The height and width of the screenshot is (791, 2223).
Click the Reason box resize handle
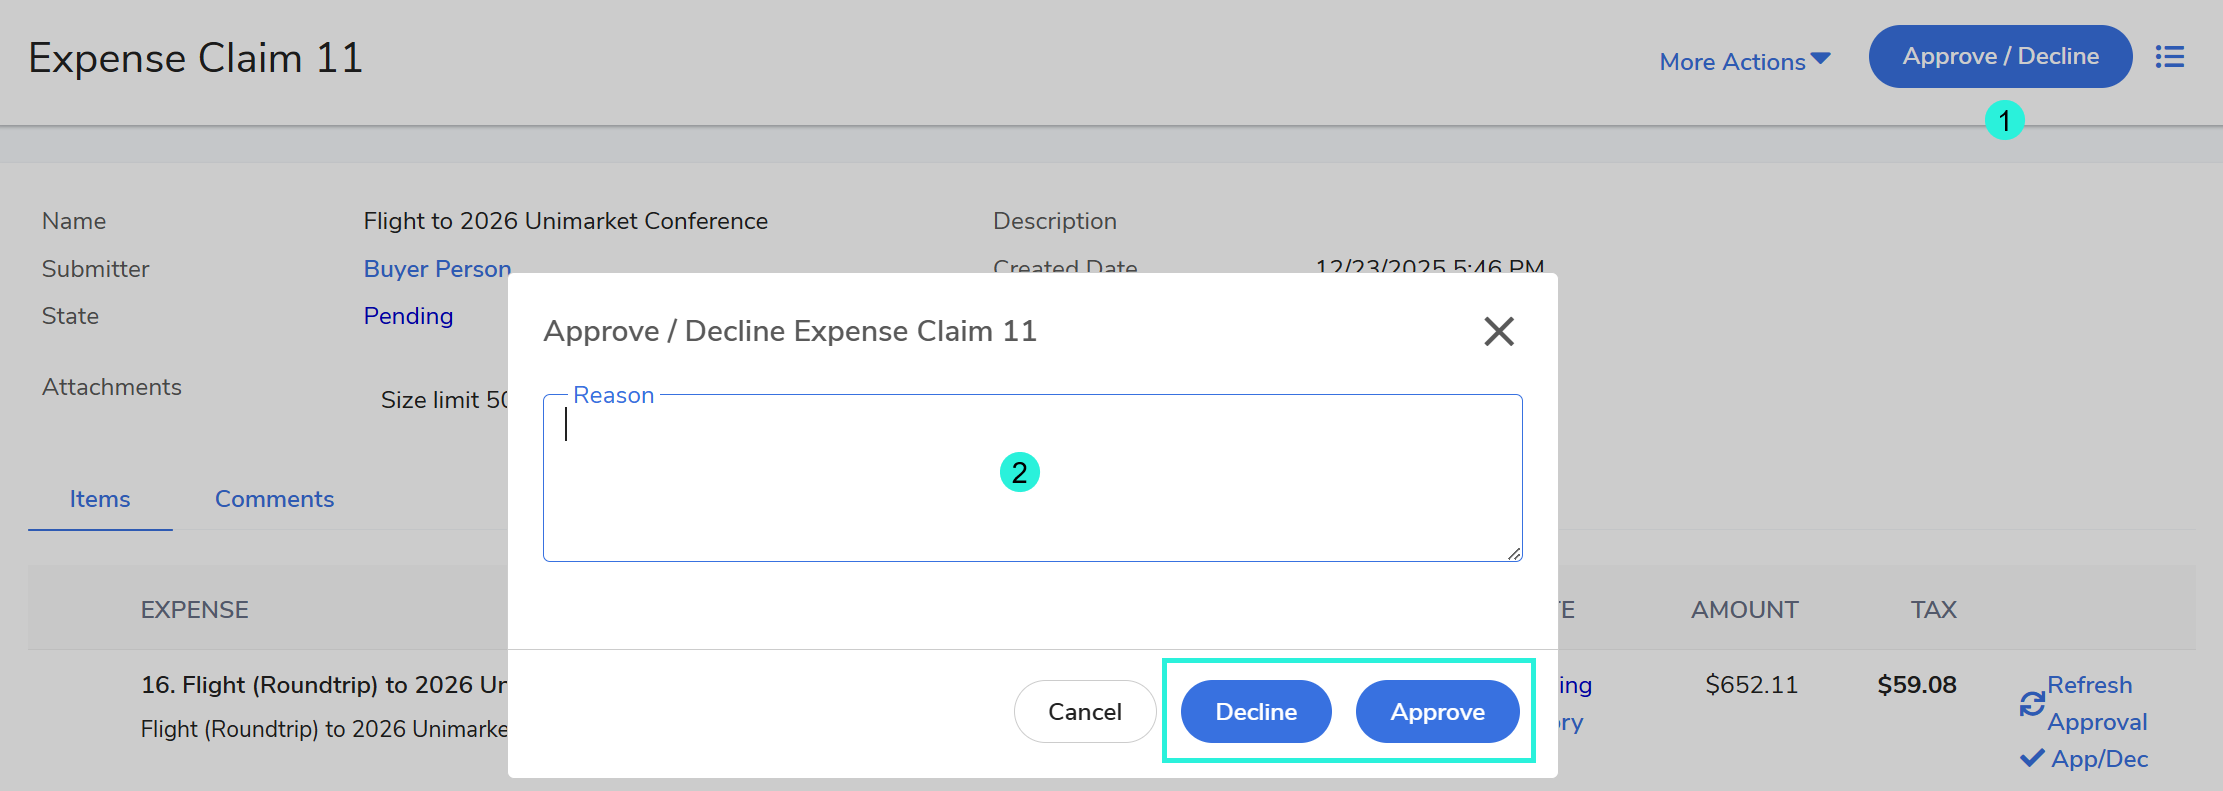coord(1514,553)
